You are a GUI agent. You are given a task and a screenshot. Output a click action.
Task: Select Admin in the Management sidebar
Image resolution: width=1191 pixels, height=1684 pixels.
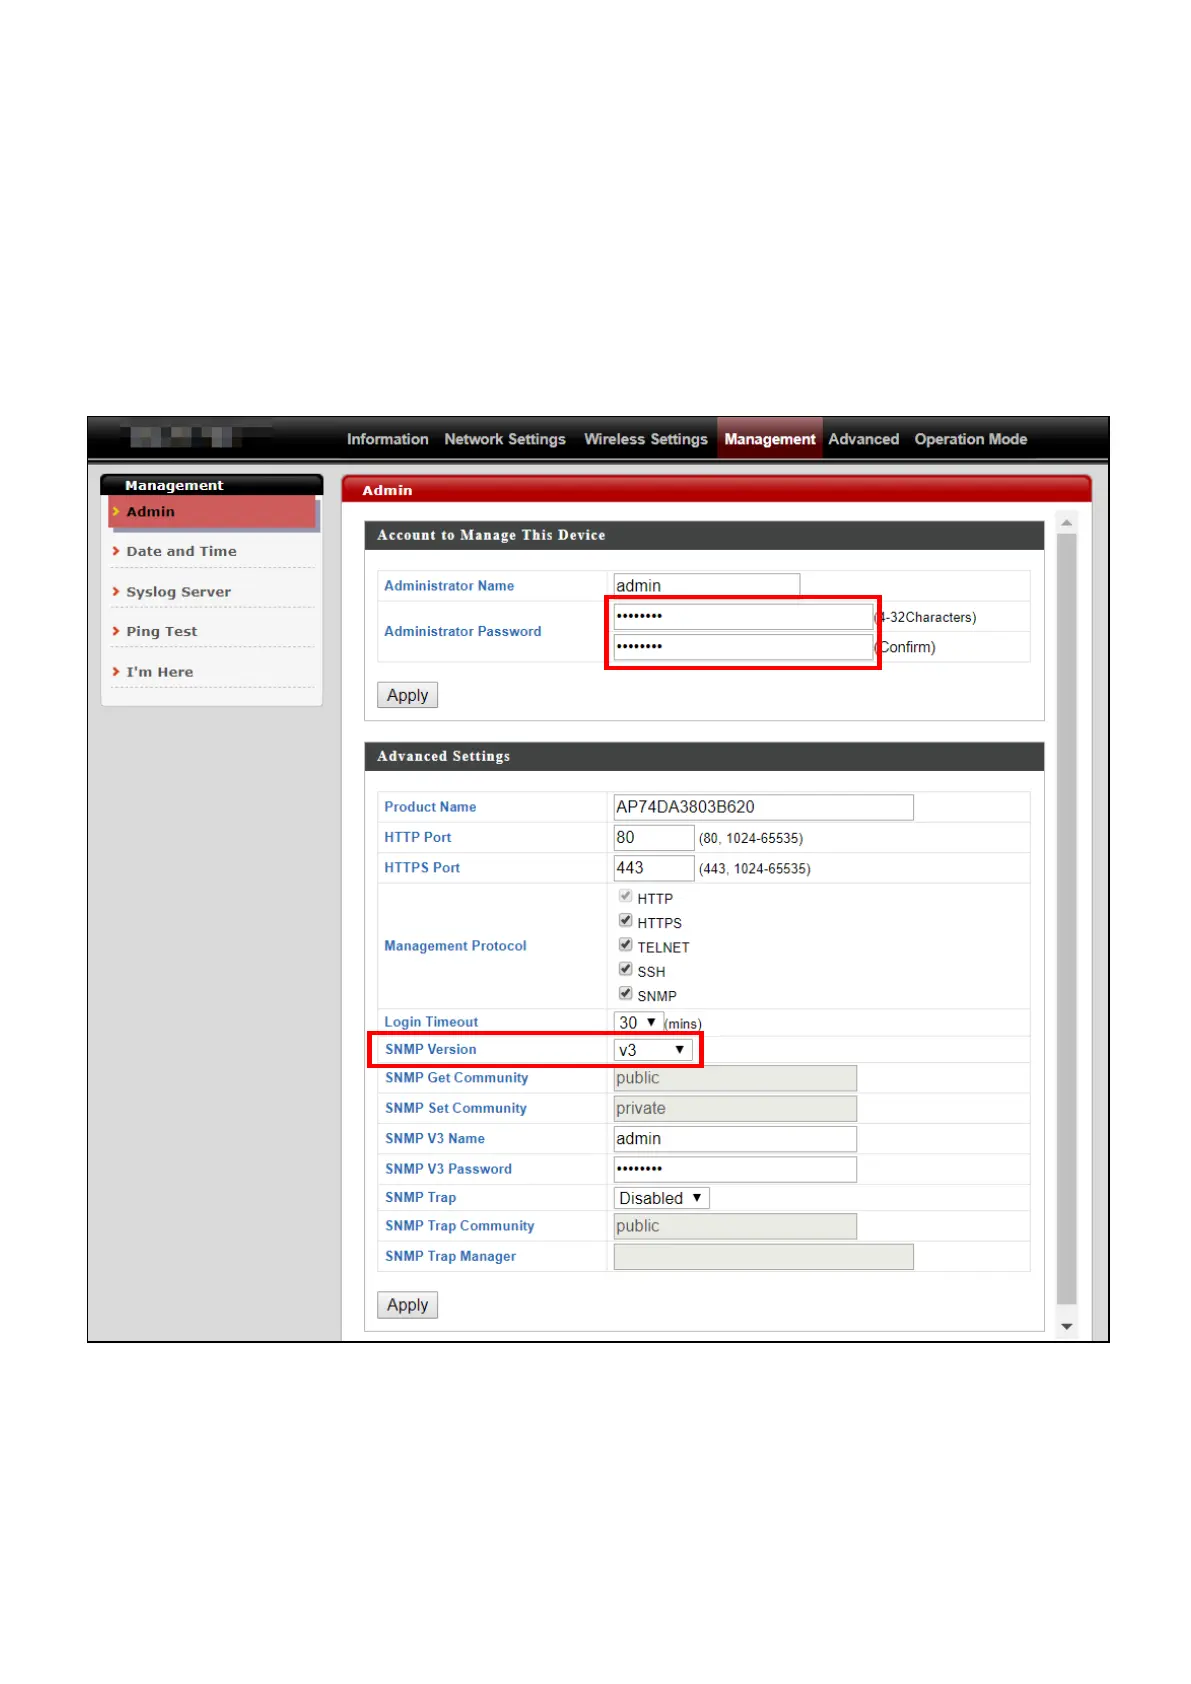212,511
